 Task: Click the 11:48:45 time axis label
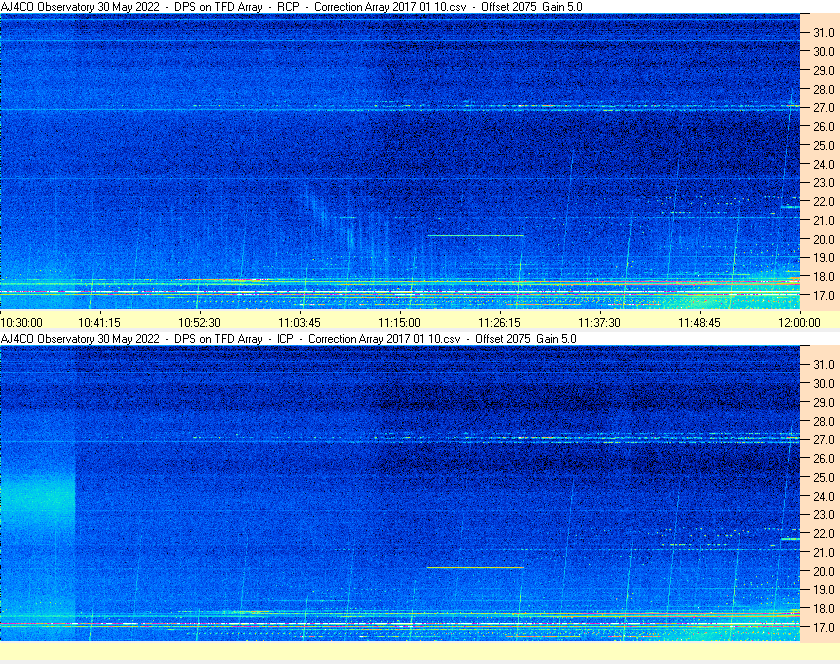[x=700, y=323]
